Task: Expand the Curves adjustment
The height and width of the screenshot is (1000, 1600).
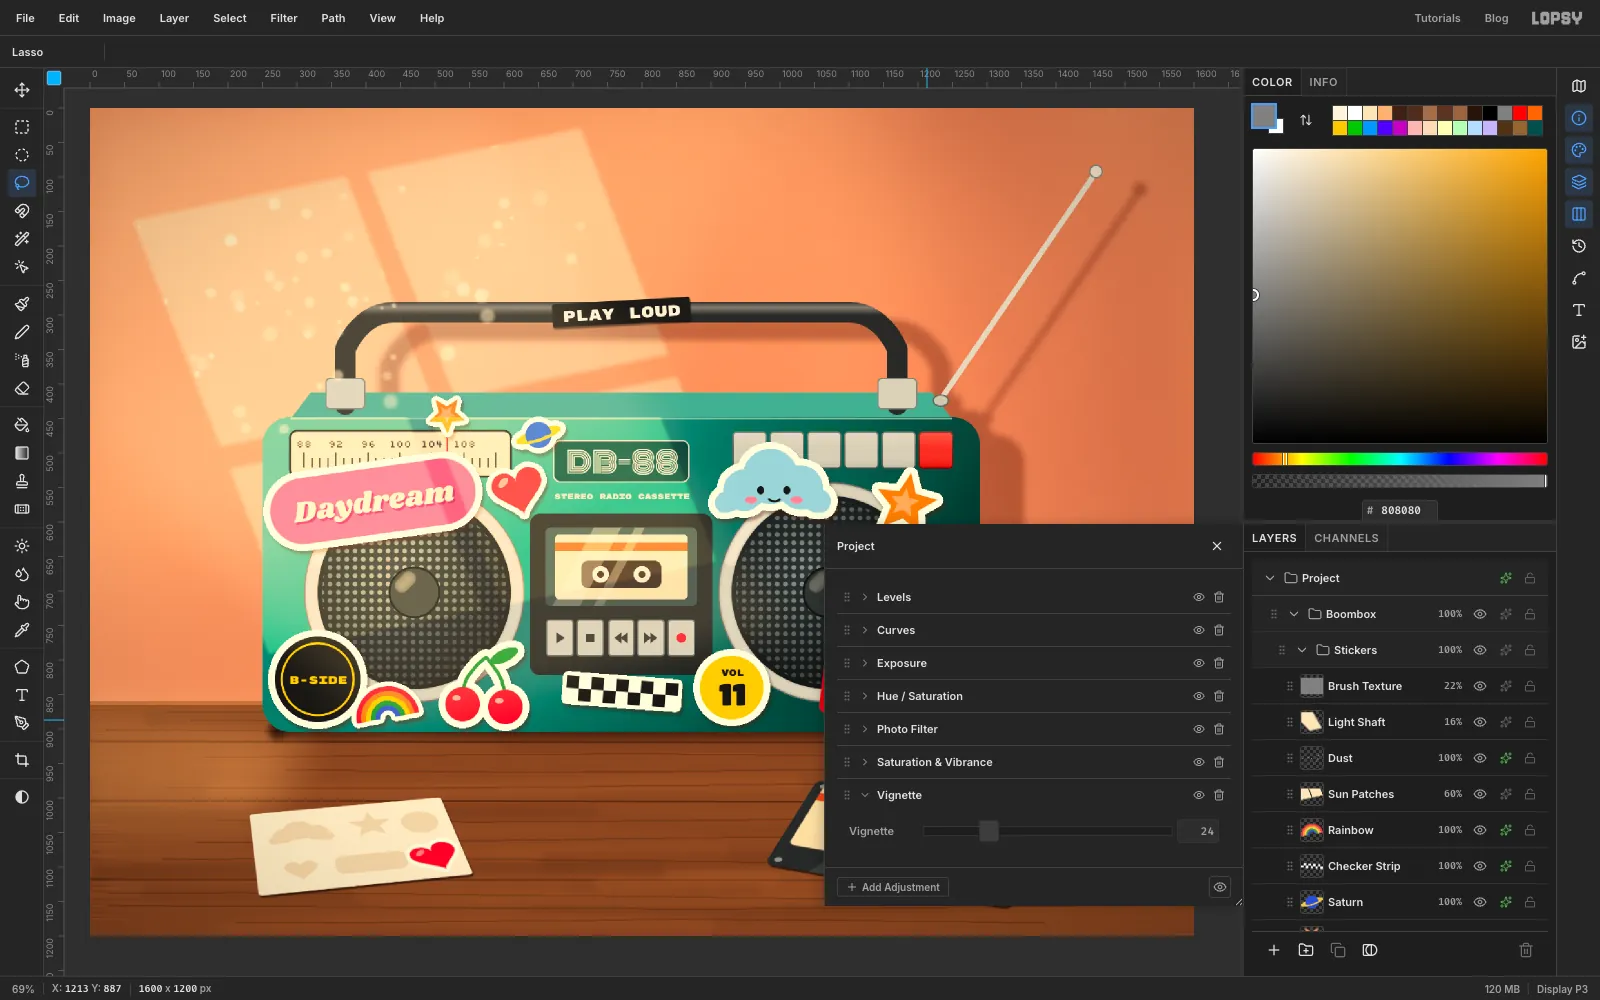Action: 865,630
